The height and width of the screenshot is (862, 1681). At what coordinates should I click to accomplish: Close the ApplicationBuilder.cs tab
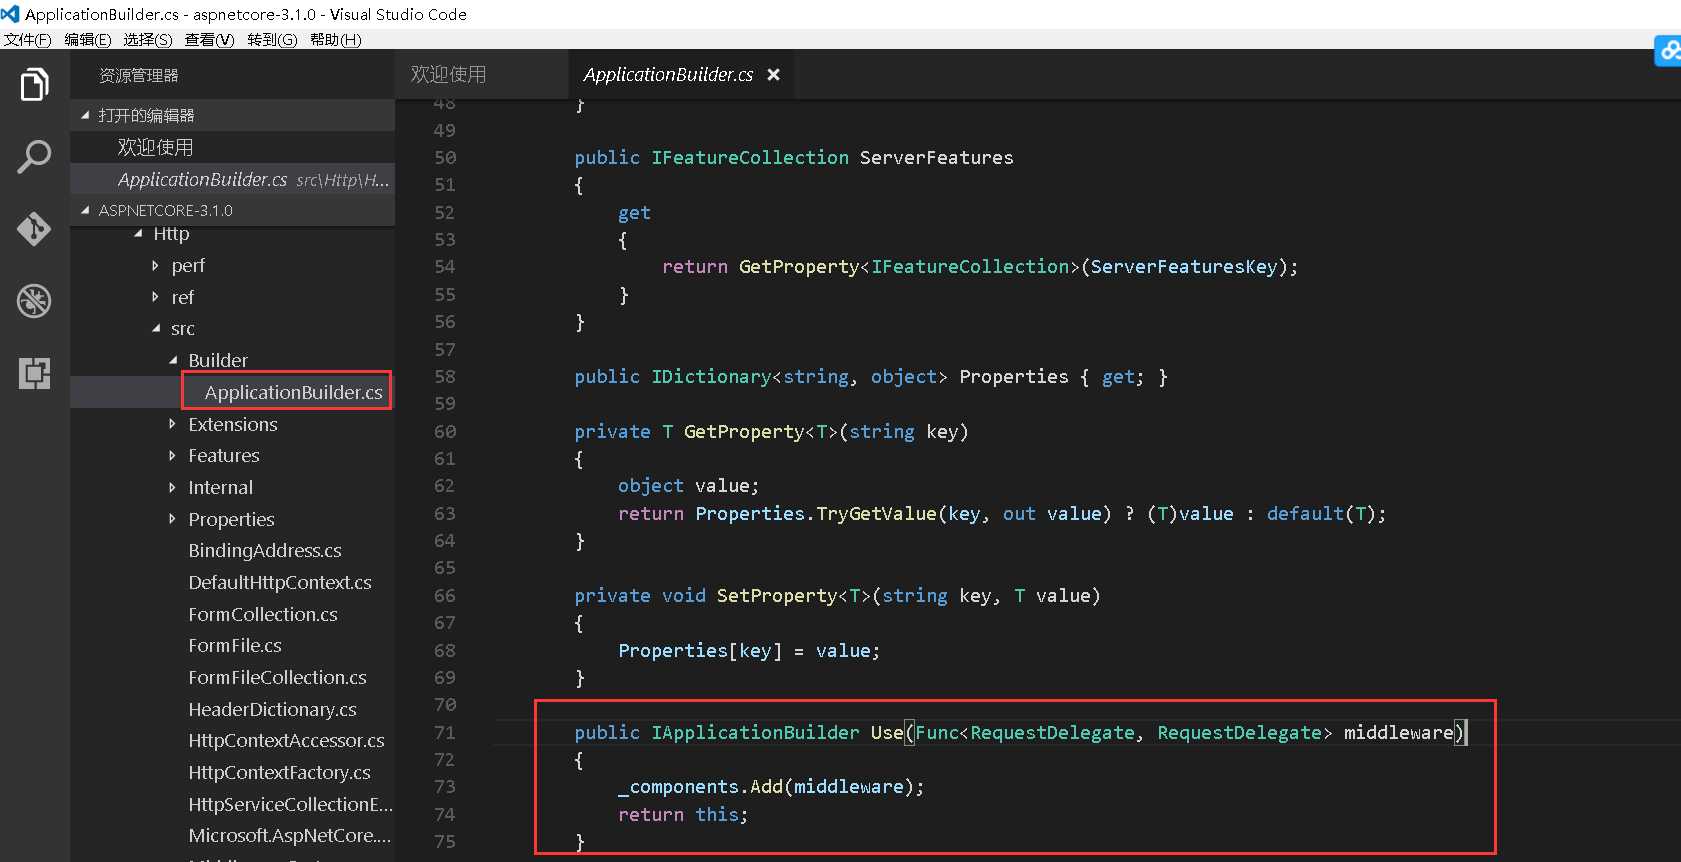pos(773,75)
